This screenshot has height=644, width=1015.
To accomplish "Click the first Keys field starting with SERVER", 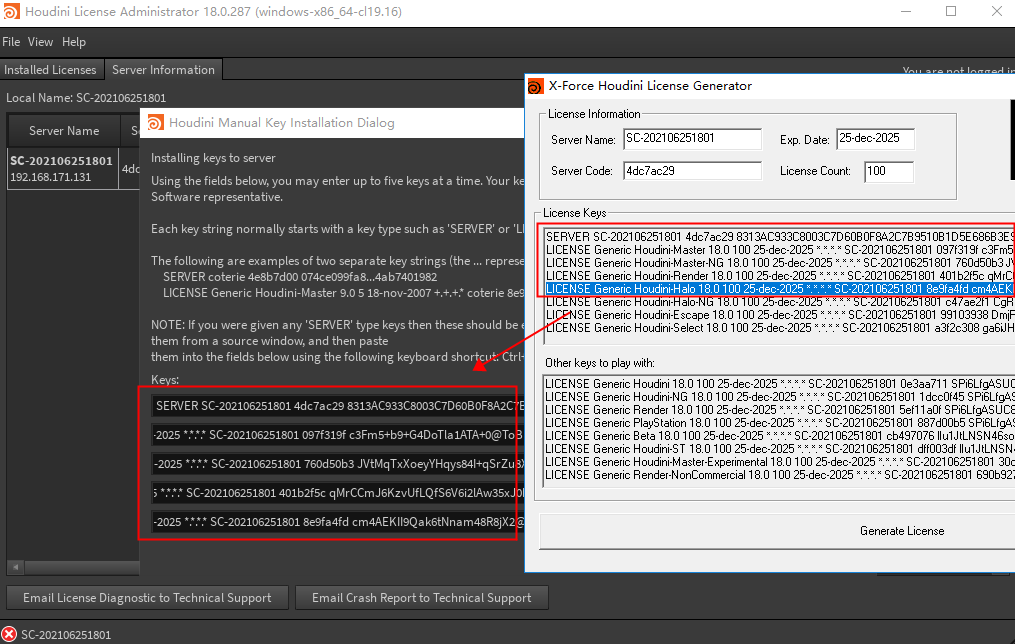I will click(337, 406).
